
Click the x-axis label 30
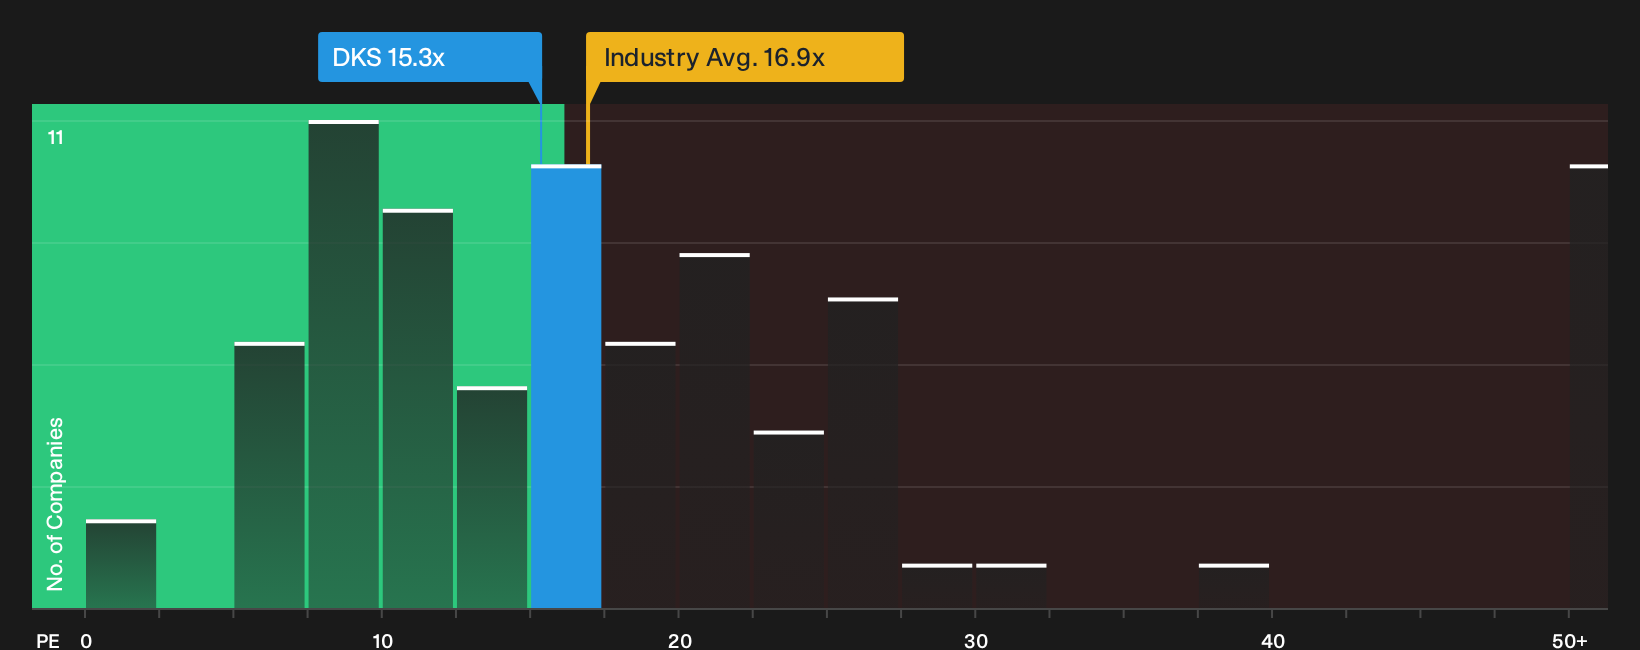pyautogui.click(x=976, y=640)
